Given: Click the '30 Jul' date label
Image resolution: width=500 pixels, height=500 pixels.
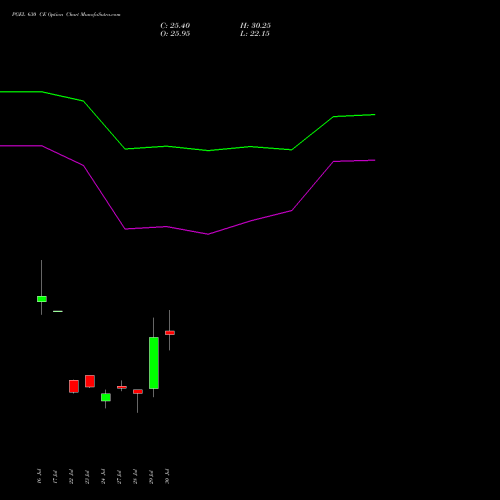Looking at the screenshot, I should pyautogui.click(x=167, y=476).
